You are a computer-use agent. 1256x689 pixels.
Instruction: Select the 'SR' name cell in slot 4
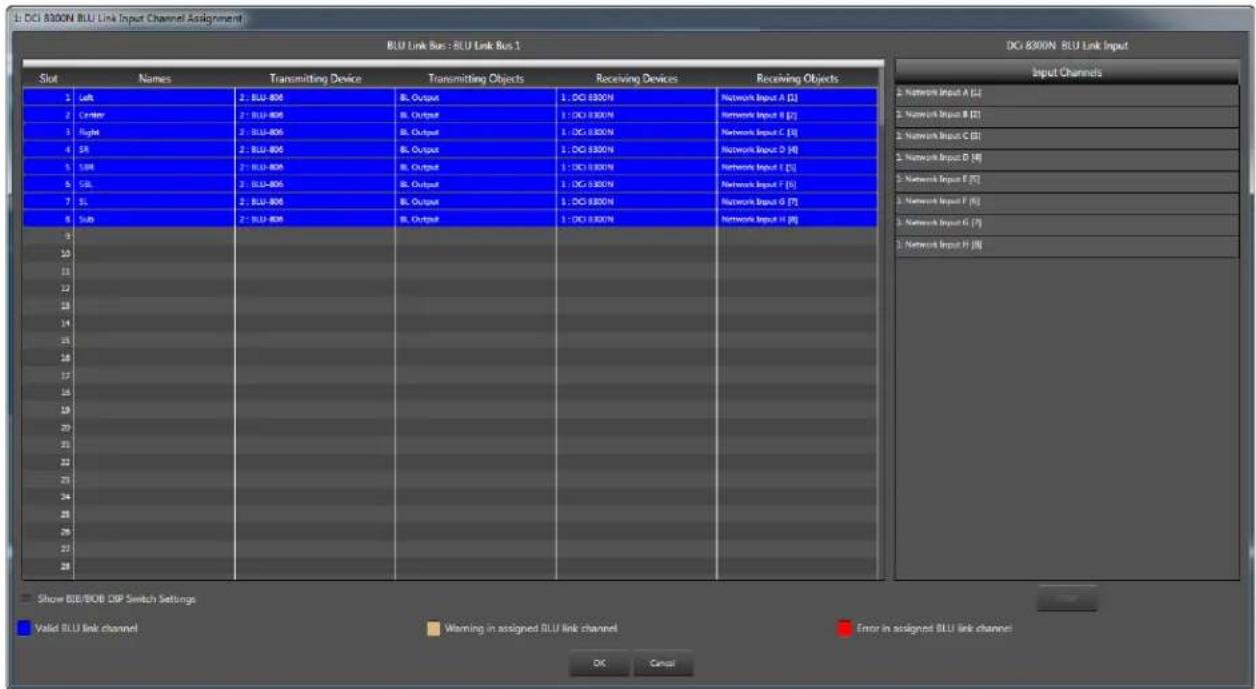155,149
